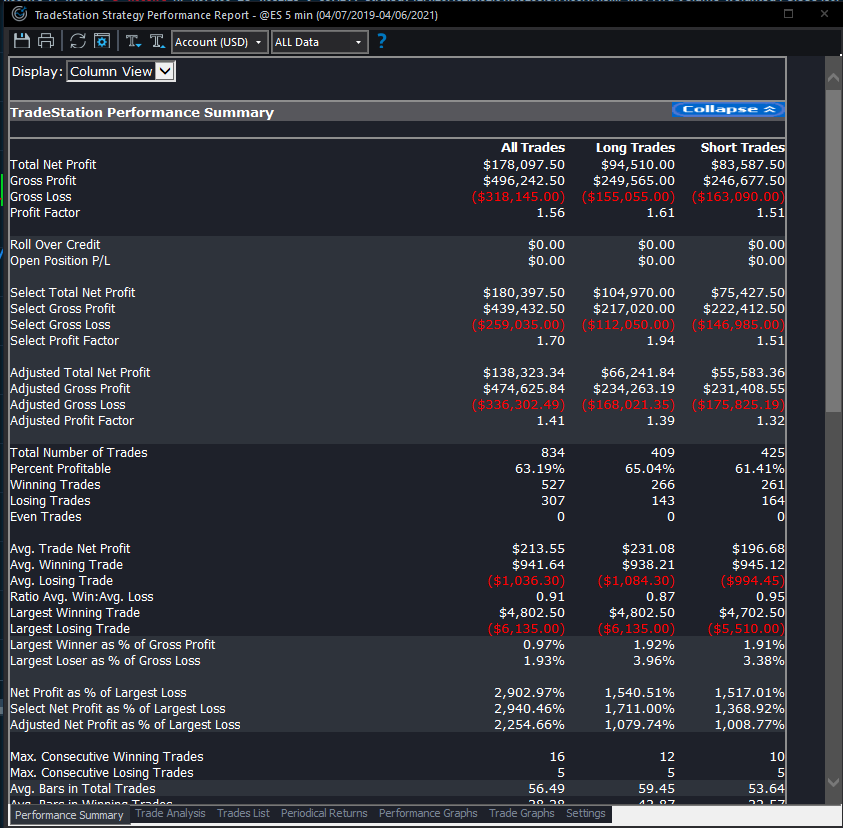The width and height of the screenshot is (843, 828).
Task: Increase font size using the text icon
Action: click(158, 41)
